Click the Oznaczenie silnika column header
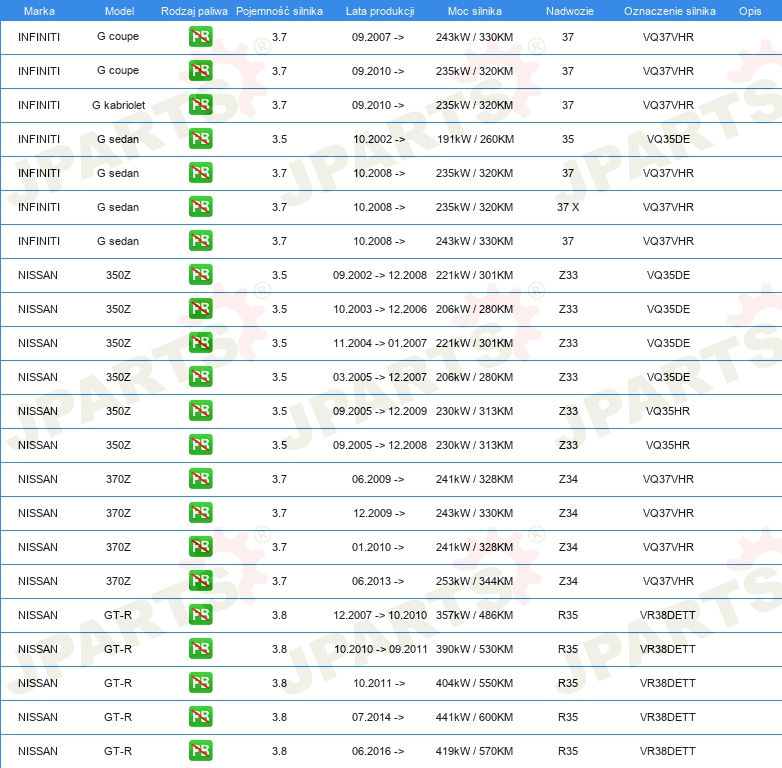Image resolution: width=782 pixels, height=768 pixels. click(x=669, y=11)
